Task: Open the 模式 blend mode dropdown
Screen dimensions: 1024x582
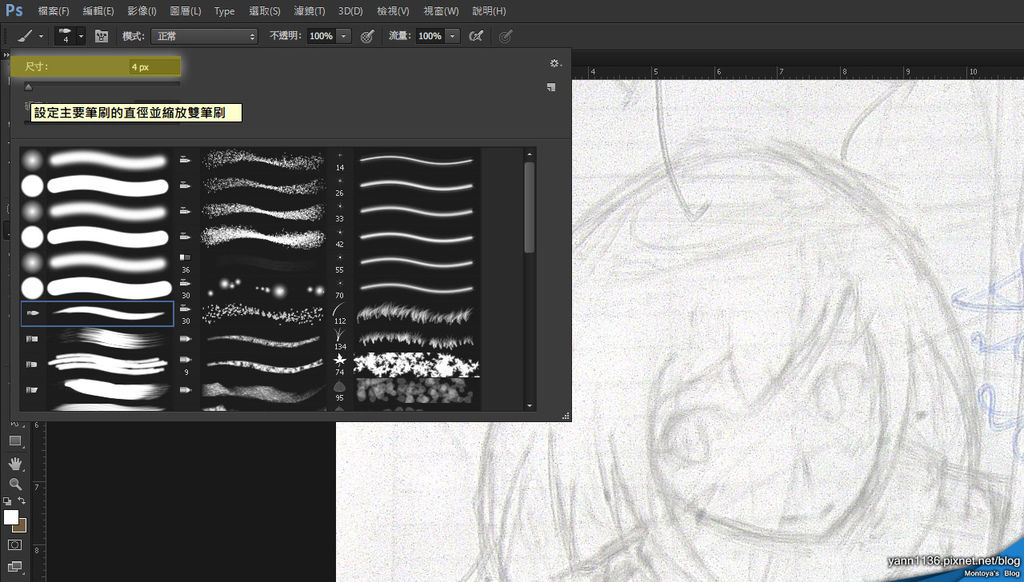Action: pos(204,36)
